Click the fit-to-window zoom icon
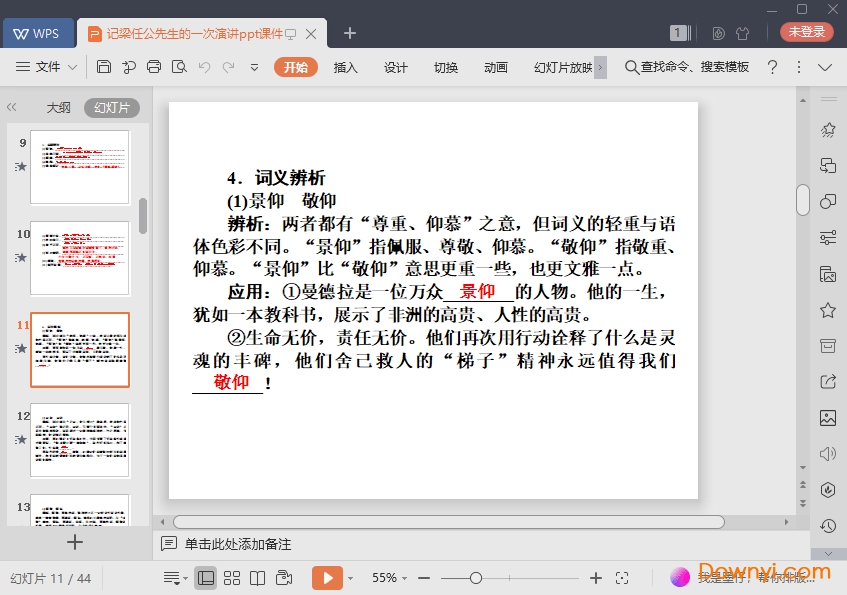Screen dimensions: 847x595 coord(622,578)
